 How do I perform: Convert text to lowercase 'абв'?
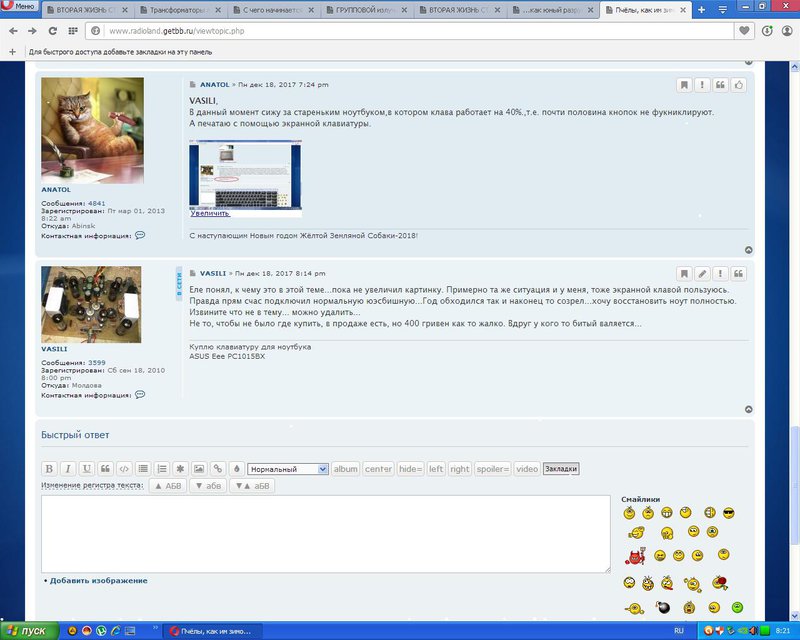209,486
